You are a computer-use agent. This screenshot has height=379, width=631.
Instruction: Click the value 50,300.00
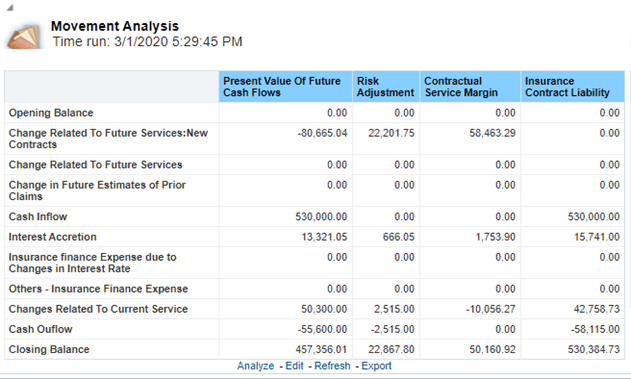click(x=324, y=309)
